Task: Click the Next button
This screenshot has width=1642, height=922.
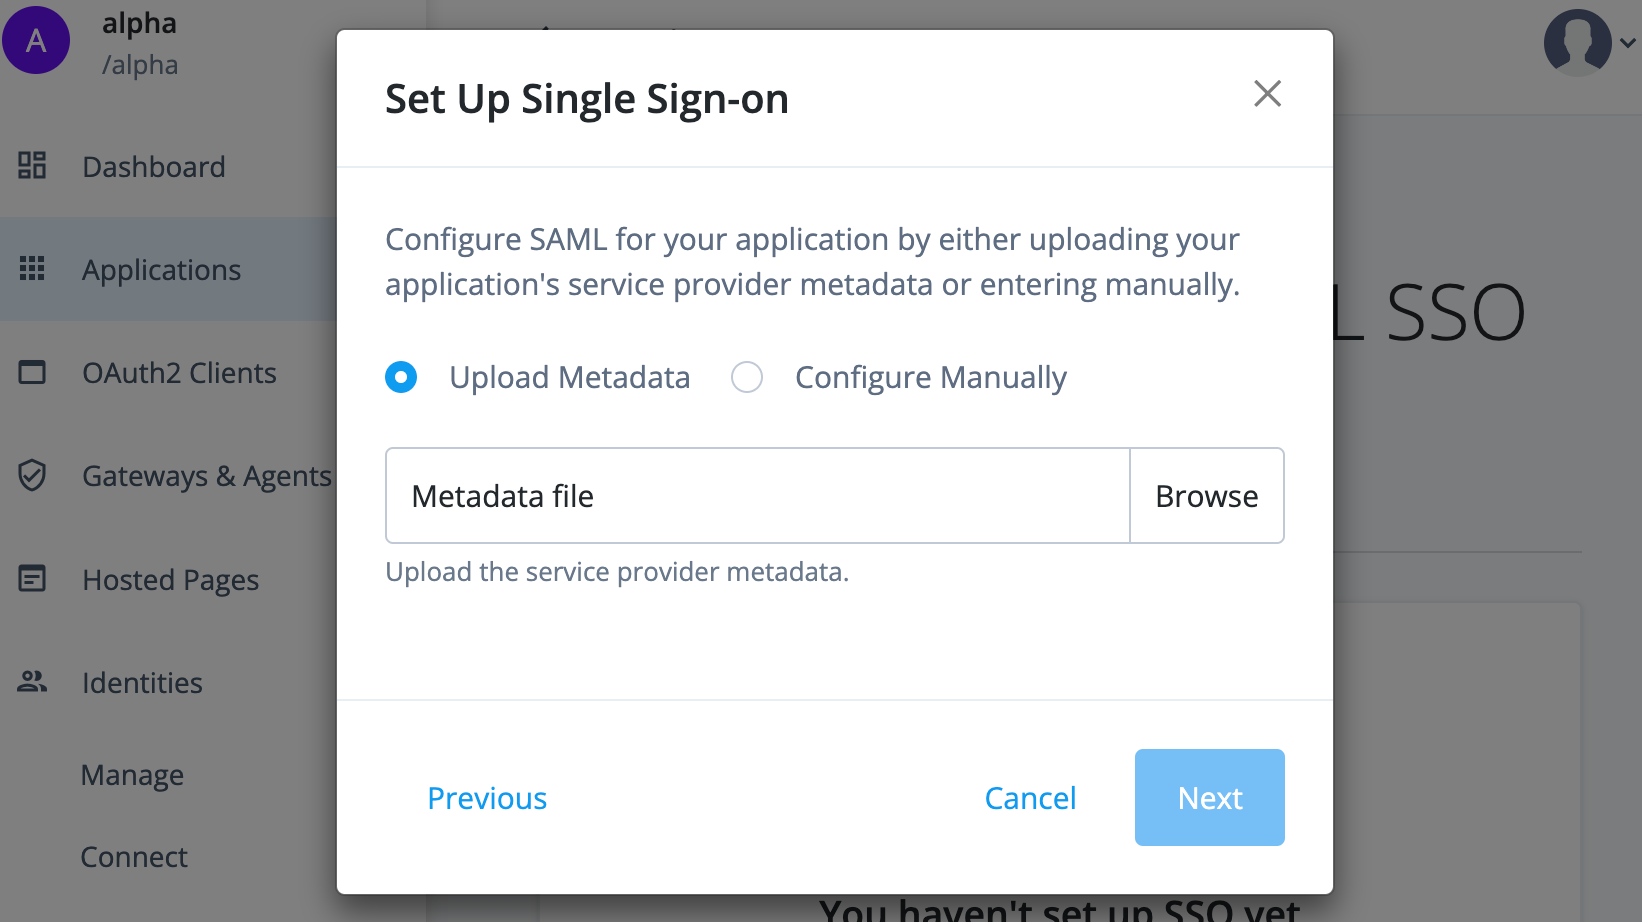Action: point(1209,797)
